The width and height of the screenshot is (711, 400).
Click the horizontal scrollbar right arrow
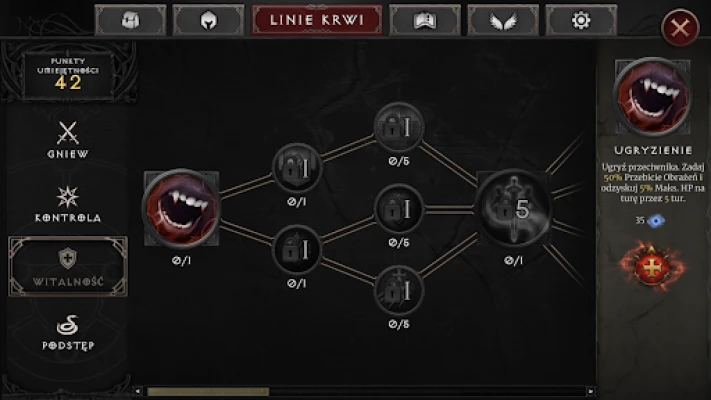590,391
